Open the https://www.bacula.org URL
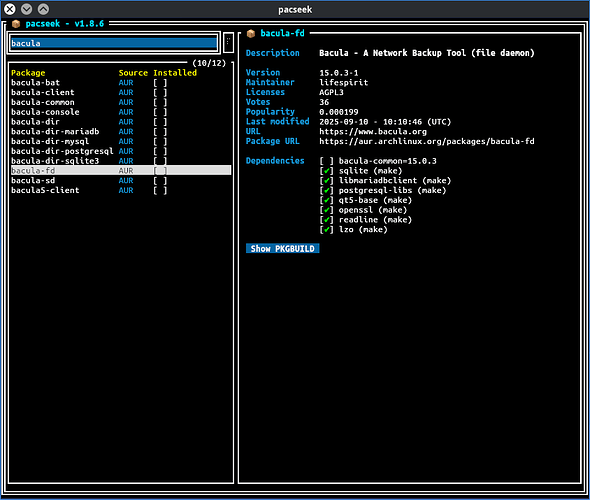590x500 pixels. coord(373,132)
